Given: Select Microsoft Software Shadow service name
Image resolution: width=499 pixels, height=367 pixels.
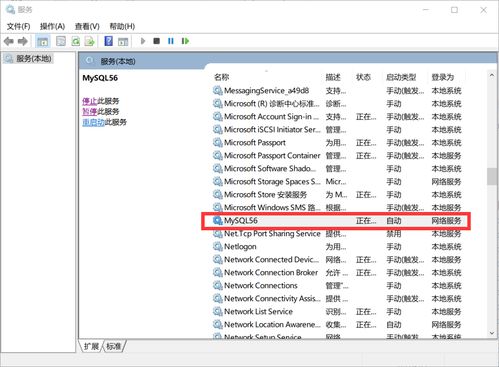Looking at the screenshot, I should pyautogui.click(x=270, y=169).
